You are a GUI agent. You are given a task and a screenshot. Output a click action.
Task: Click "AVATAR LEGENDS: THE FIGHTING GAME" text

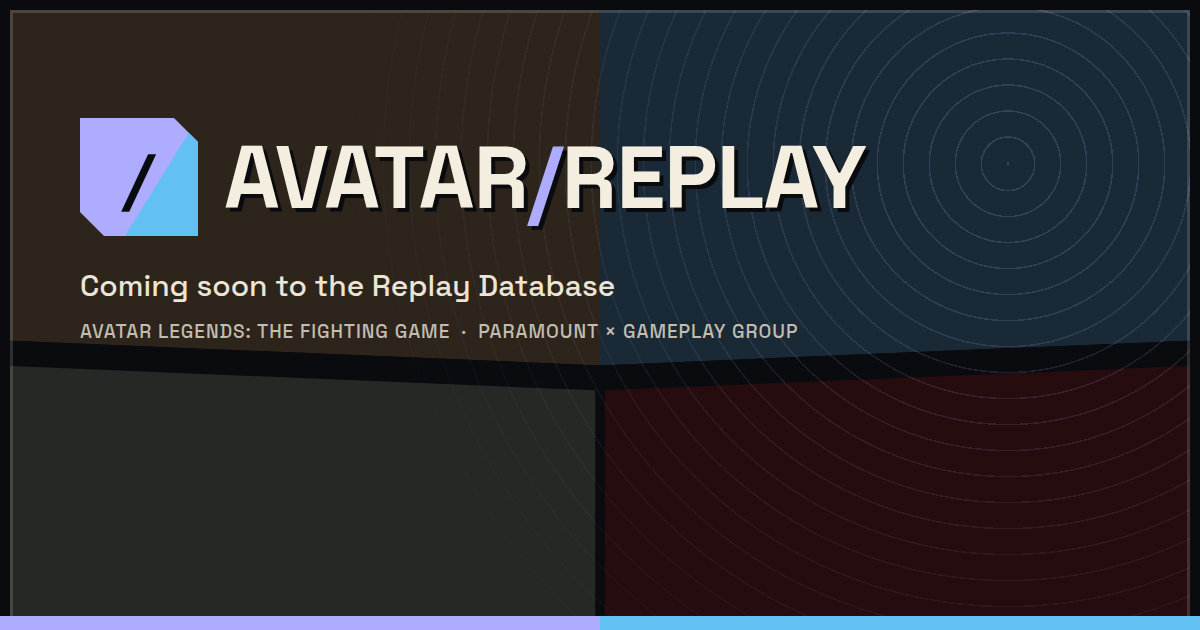coord(265,331)
